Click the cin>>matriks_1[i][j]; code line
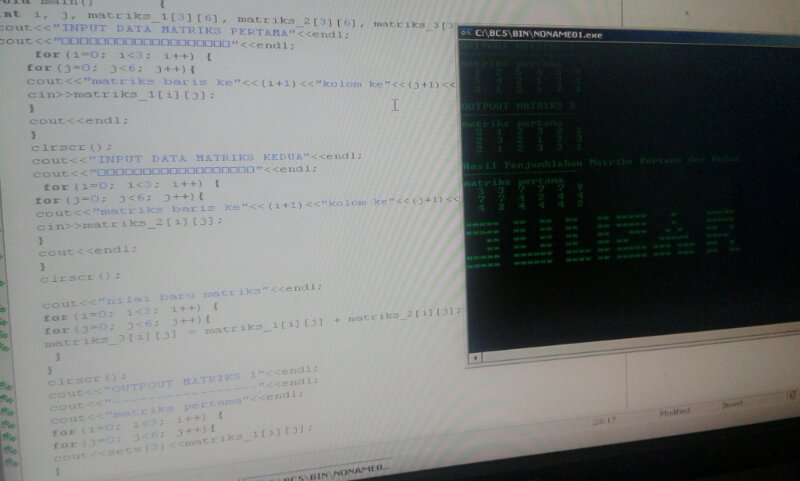The width and height of the screenshot is (800, 481). point(122,95)
